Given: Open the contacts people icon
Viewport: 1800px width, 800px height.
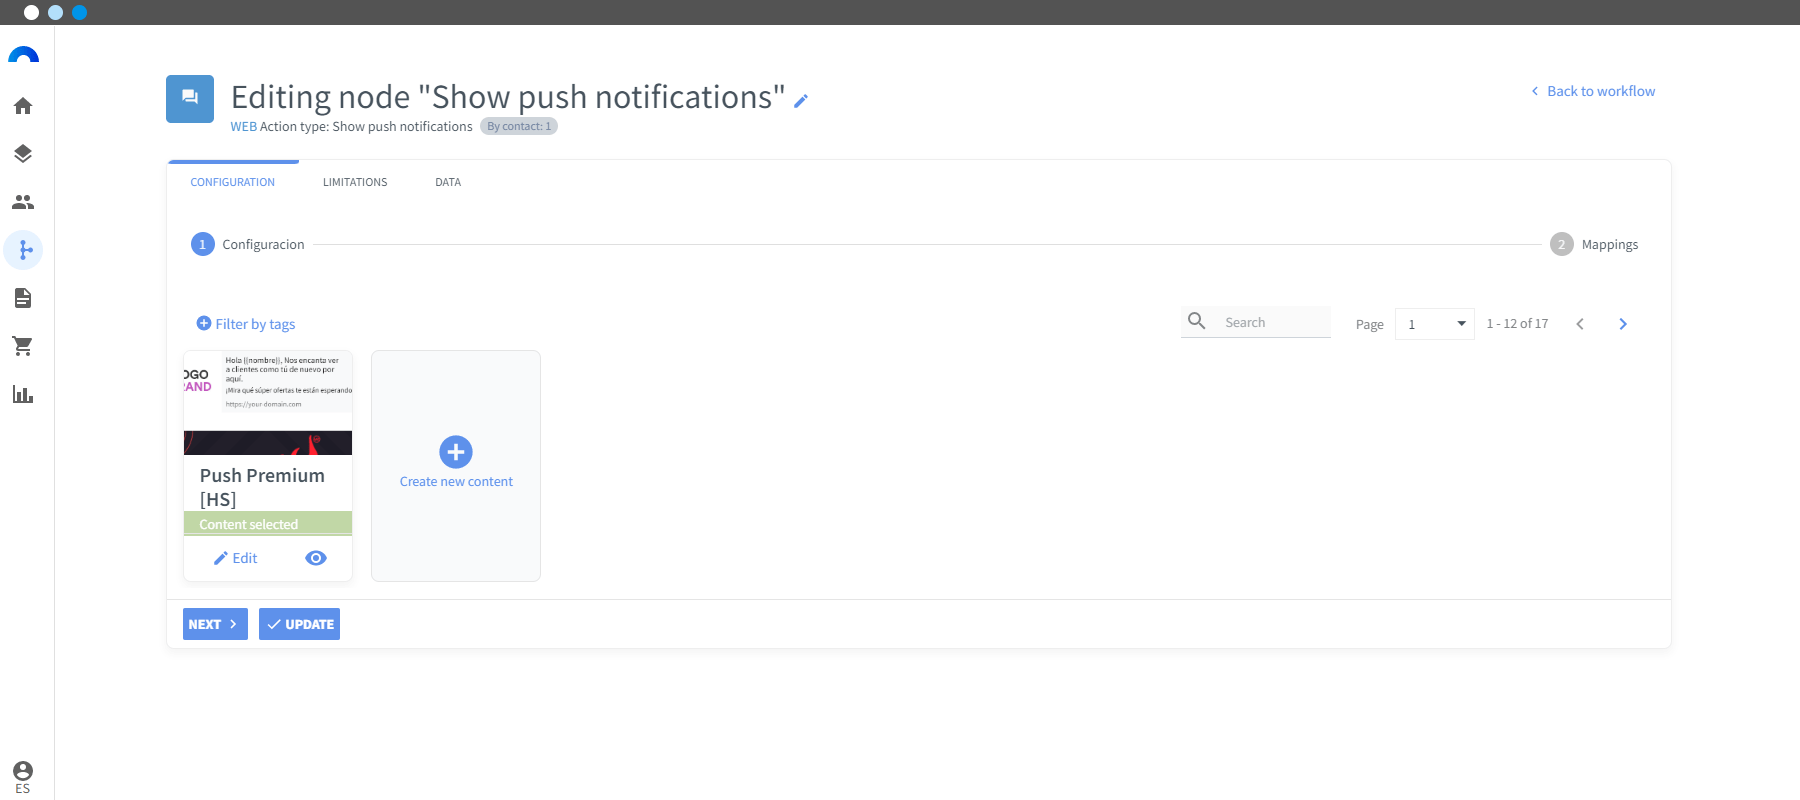Looking at the screenshot, I should tap(23, 202).
